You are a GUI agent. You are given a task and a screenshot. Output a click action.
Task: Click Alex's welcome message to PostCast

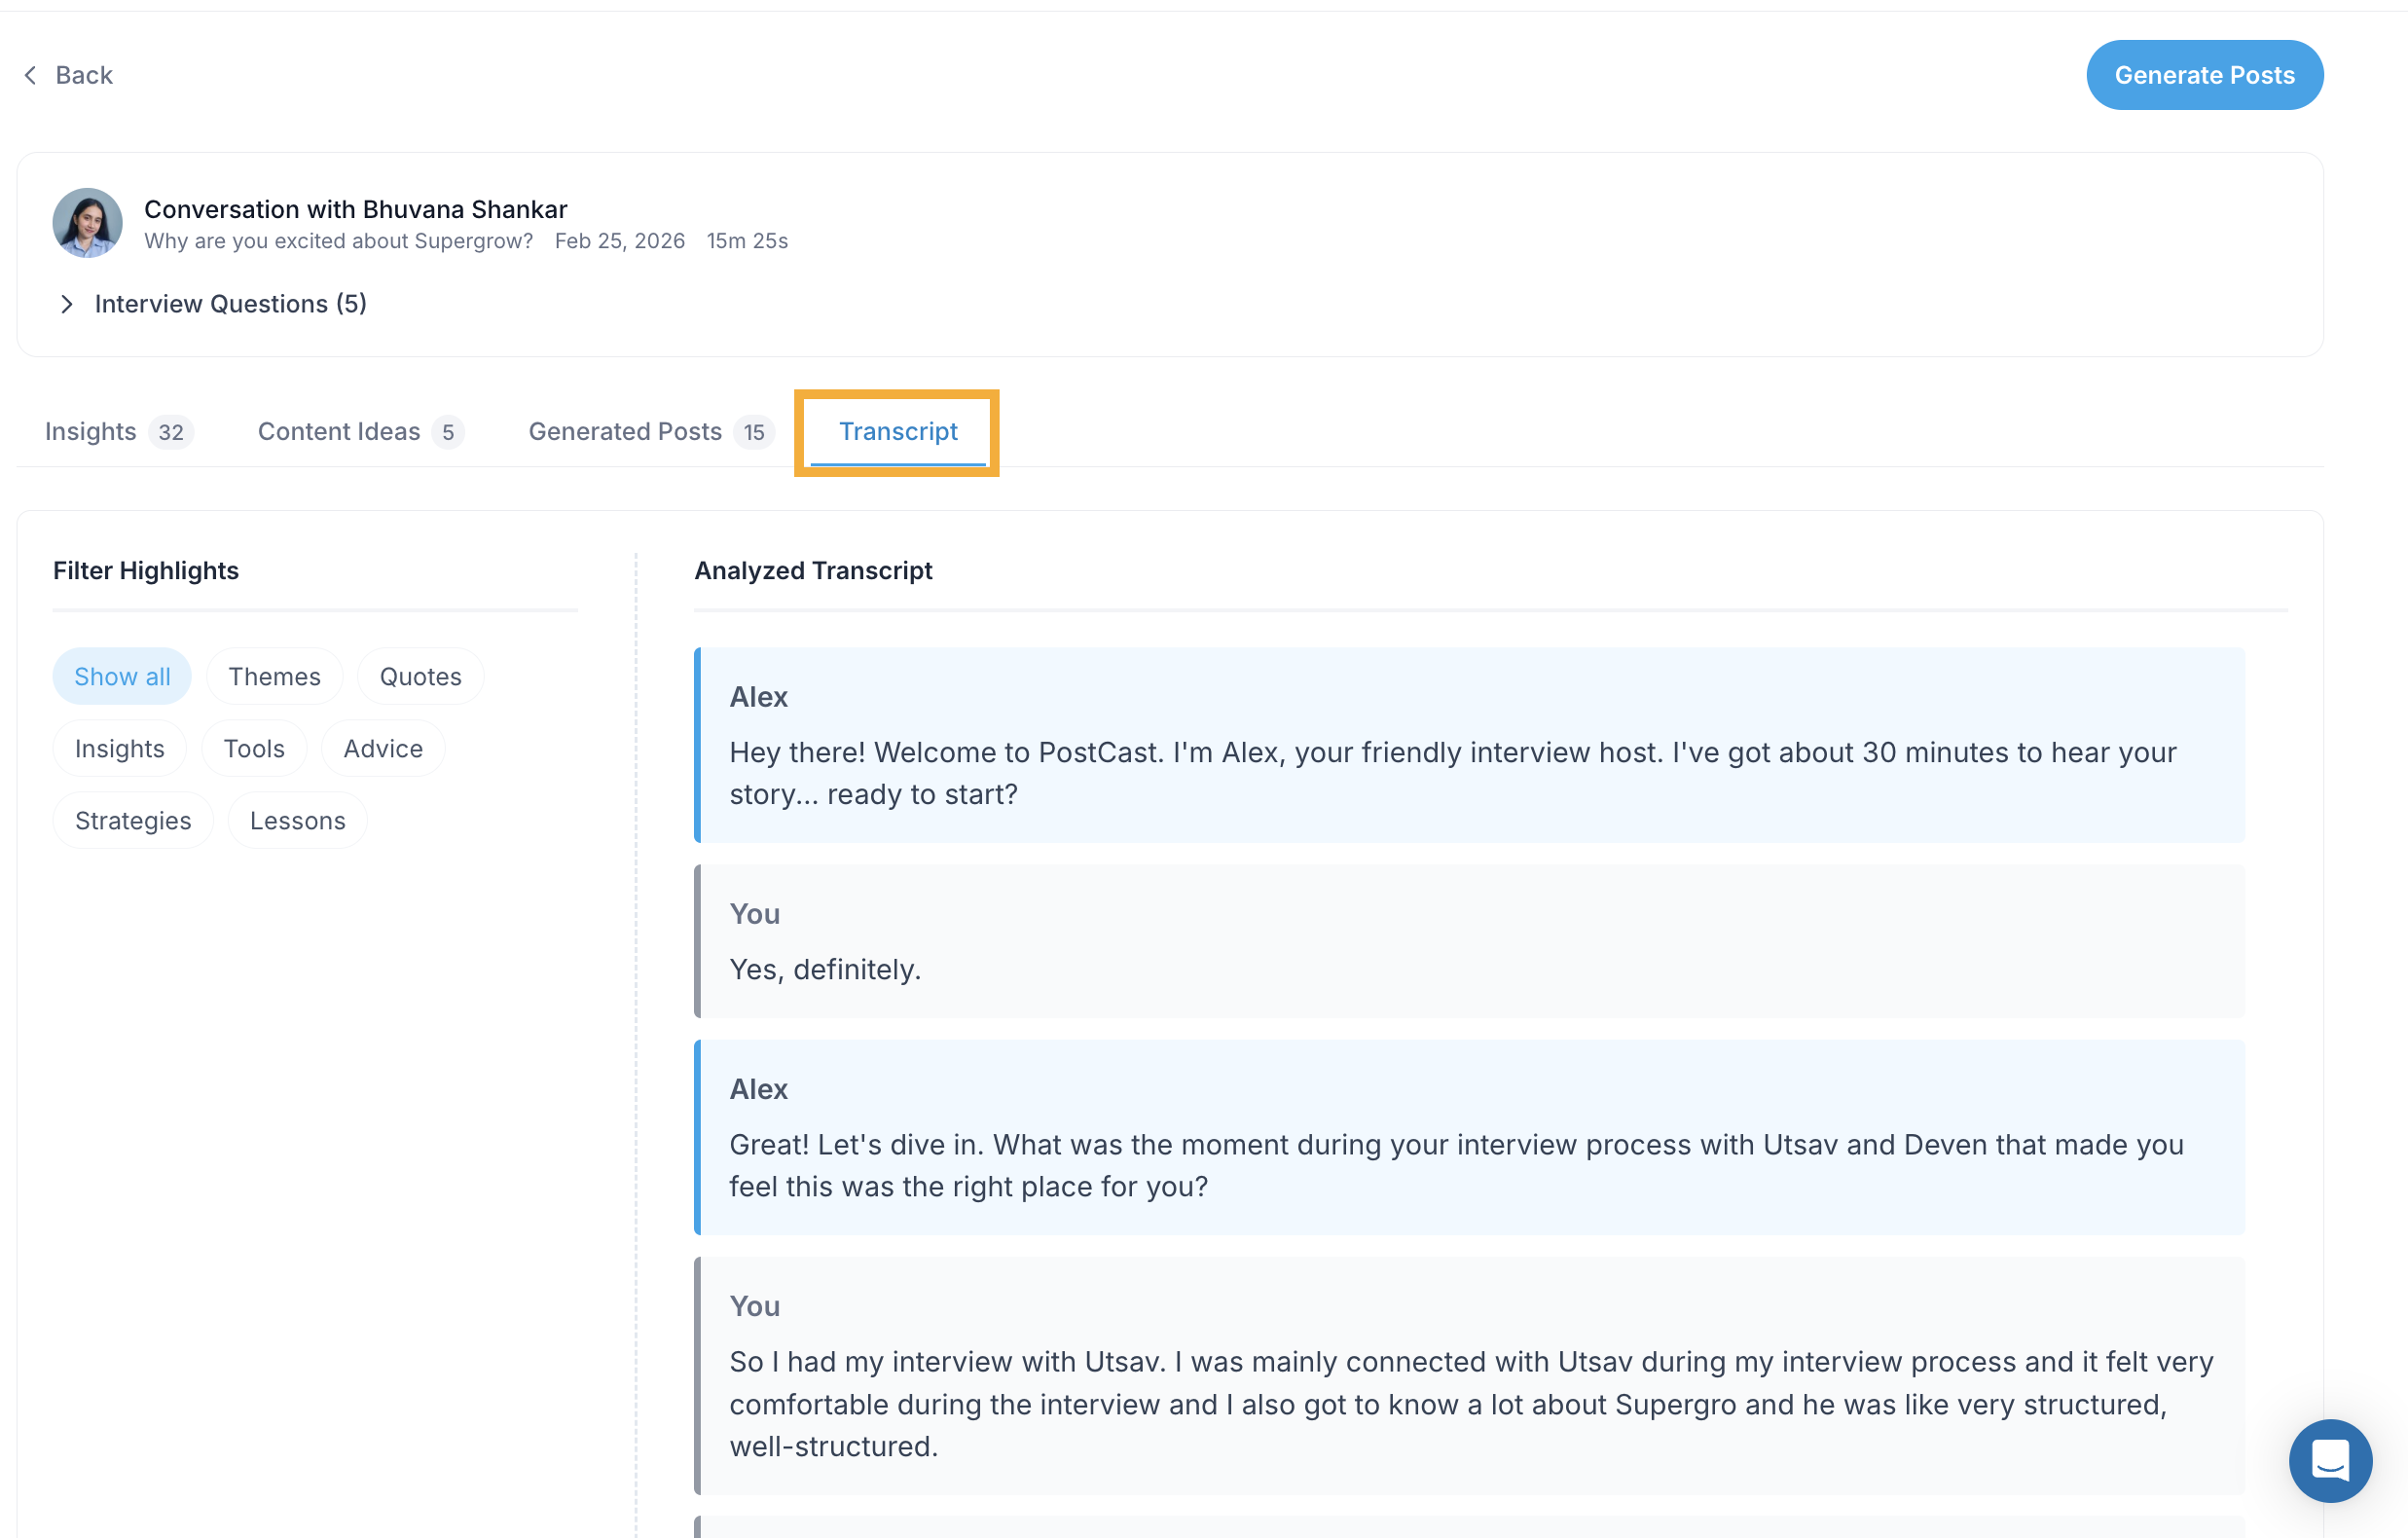[1469, 745]
